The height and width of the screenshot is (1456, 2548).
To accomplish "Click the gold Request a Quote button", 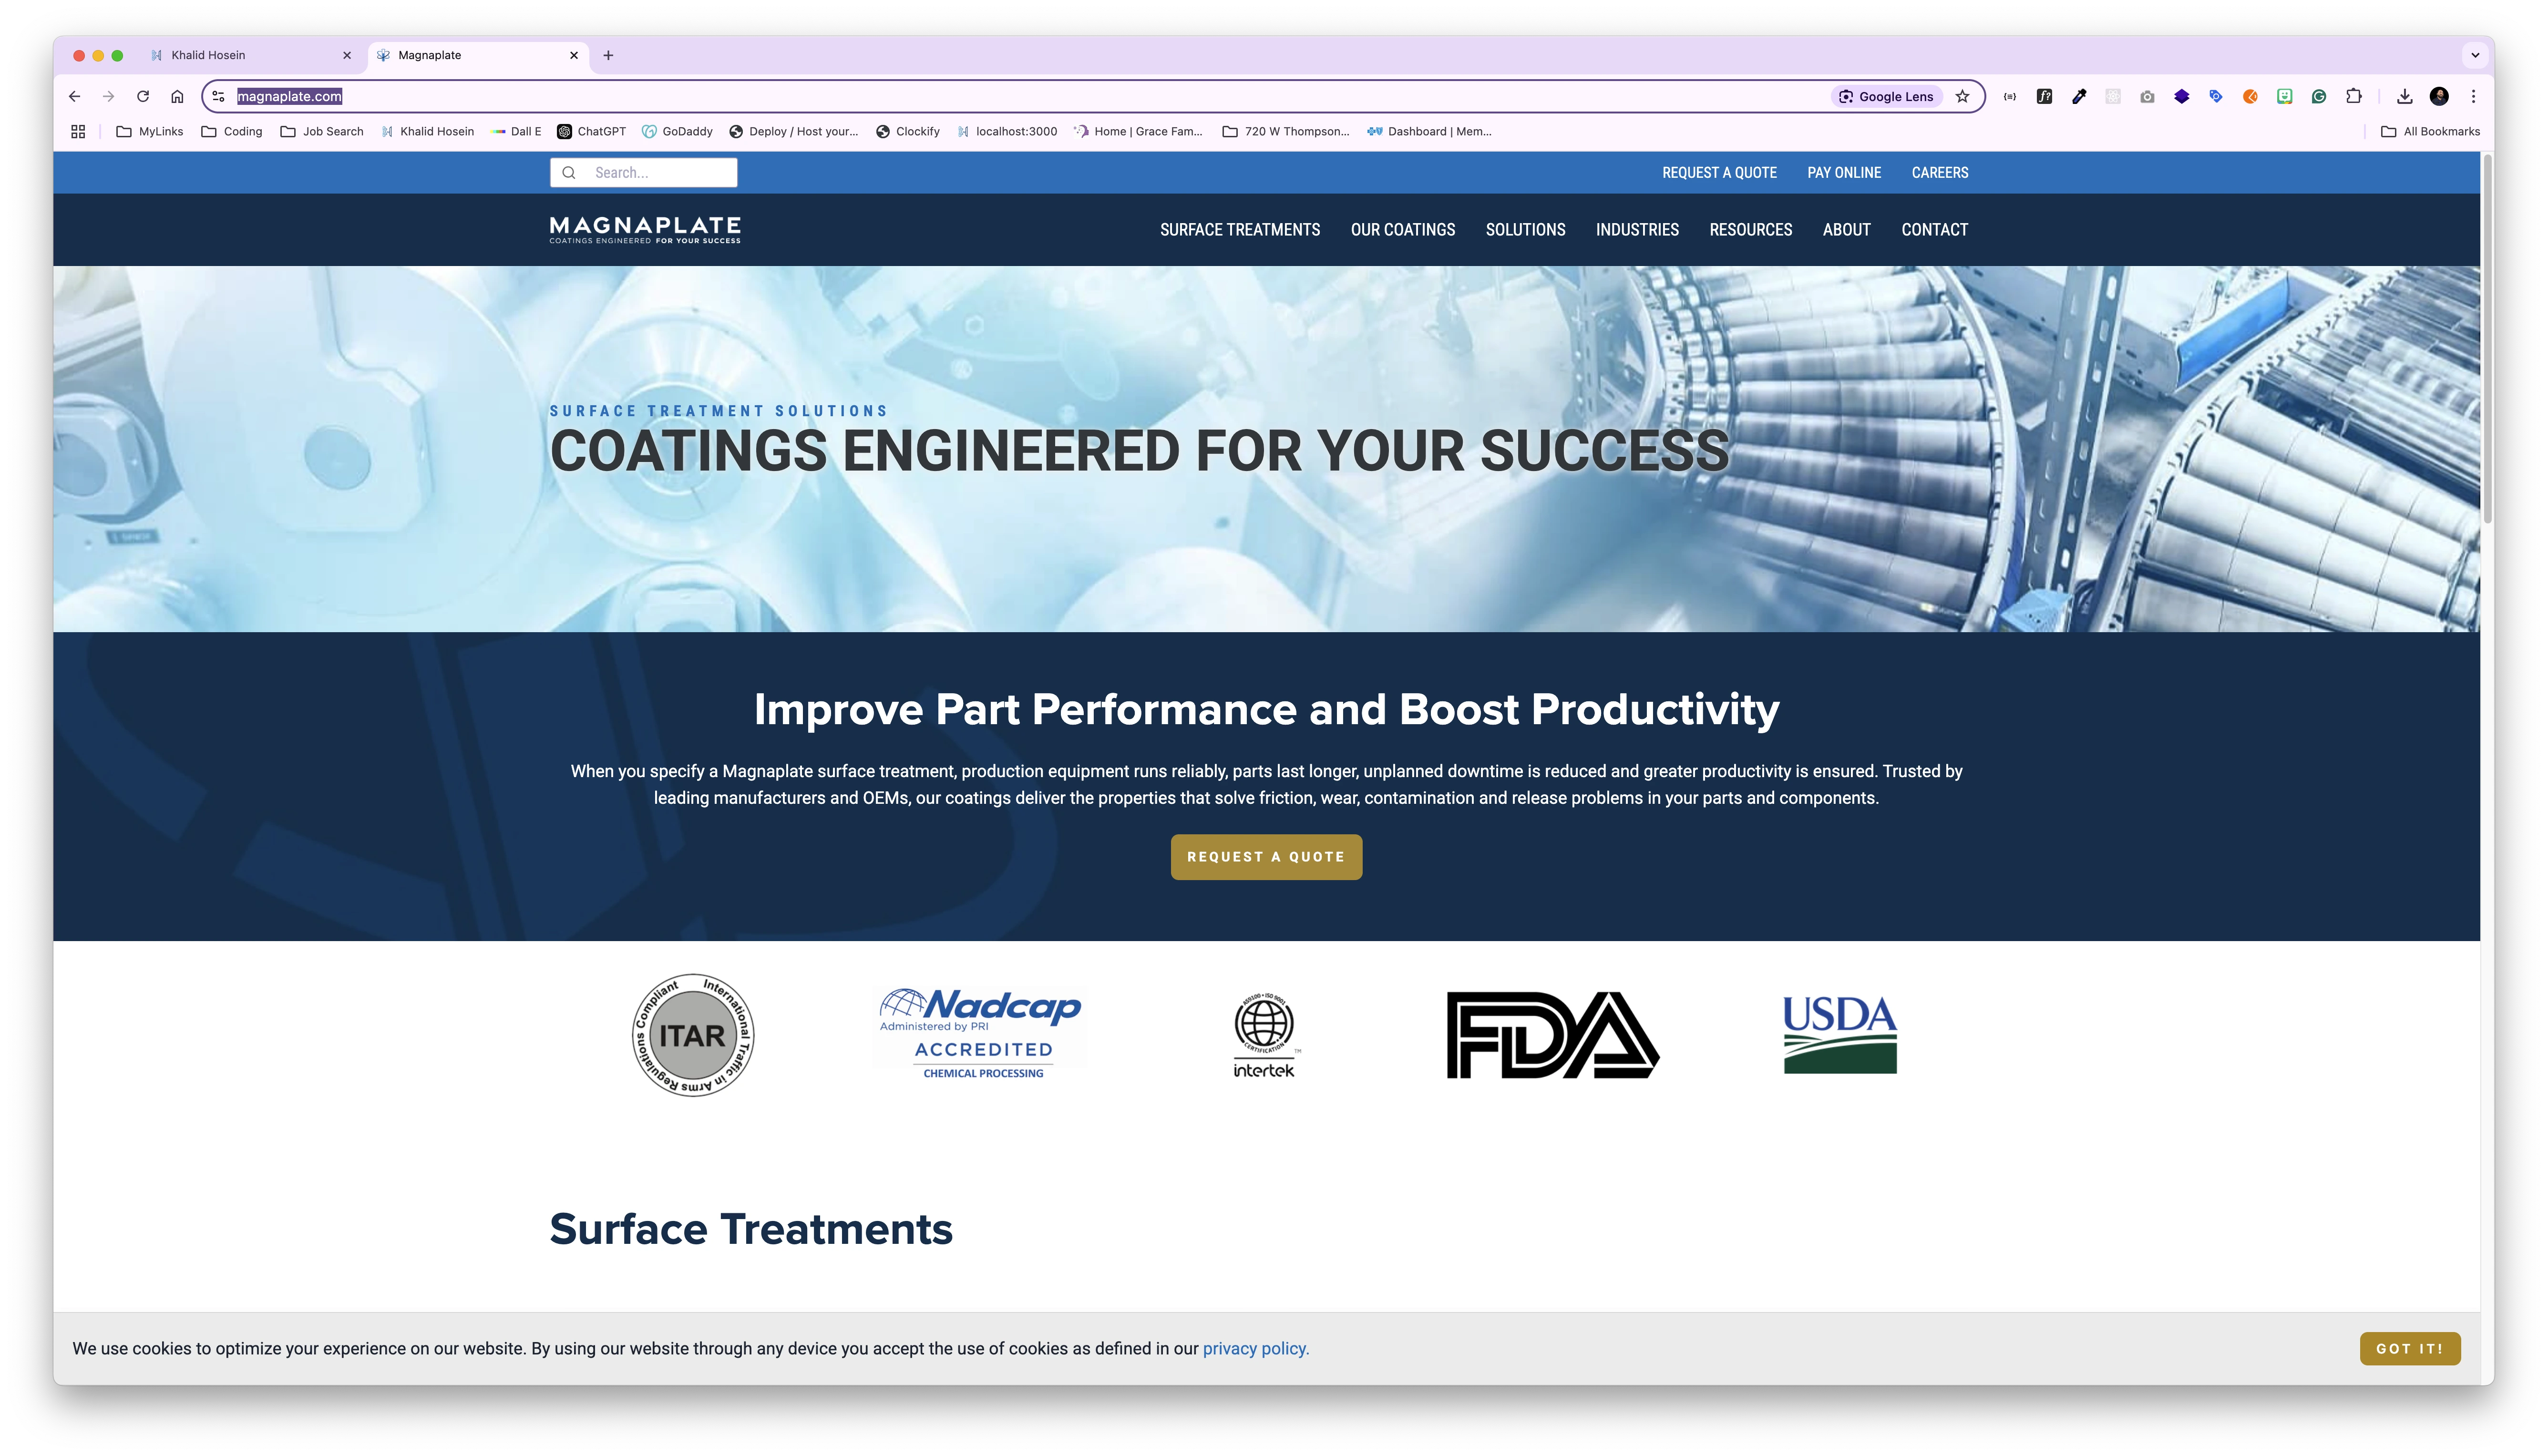I will (1265, 857).
